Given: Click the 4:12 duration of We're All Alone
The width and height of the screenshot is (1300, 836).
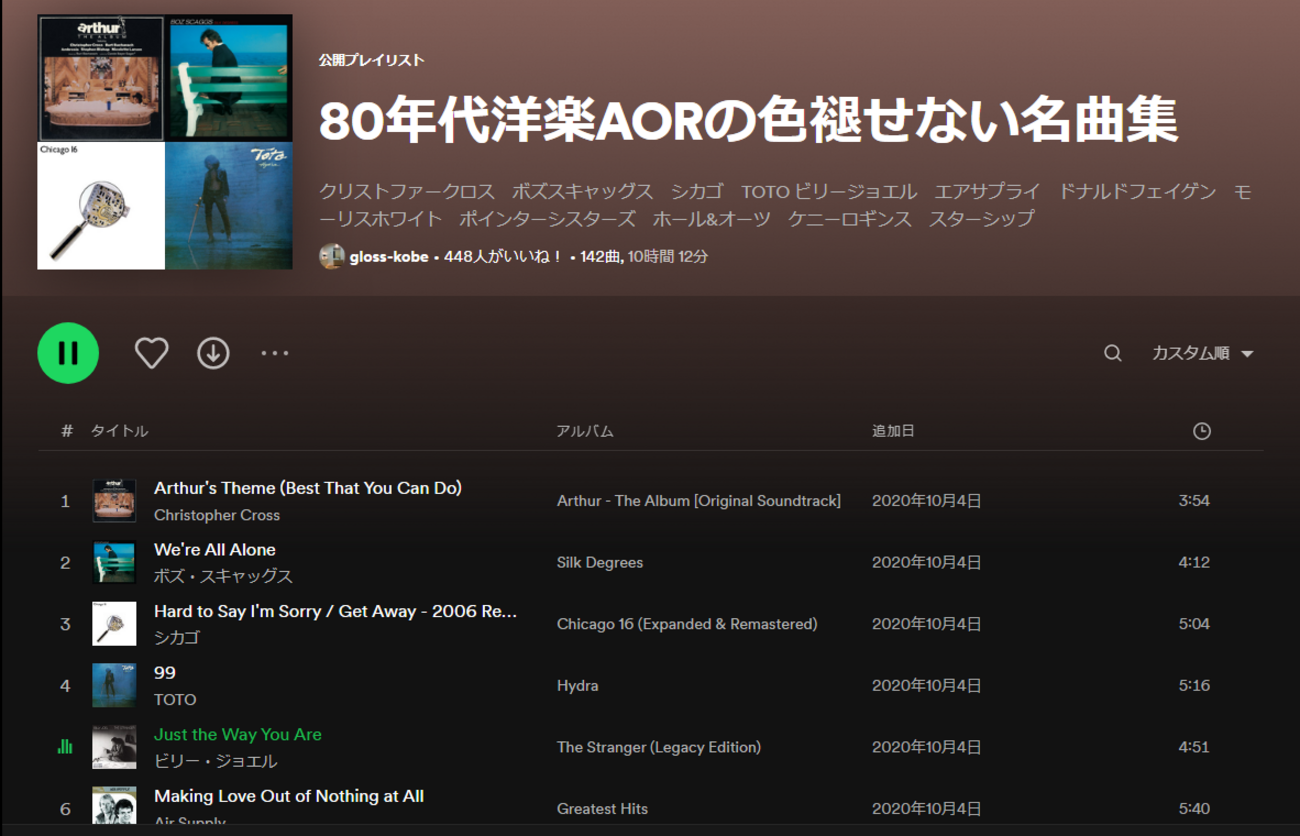Looking at the screenshot, I should click(x=1194, y=563).
